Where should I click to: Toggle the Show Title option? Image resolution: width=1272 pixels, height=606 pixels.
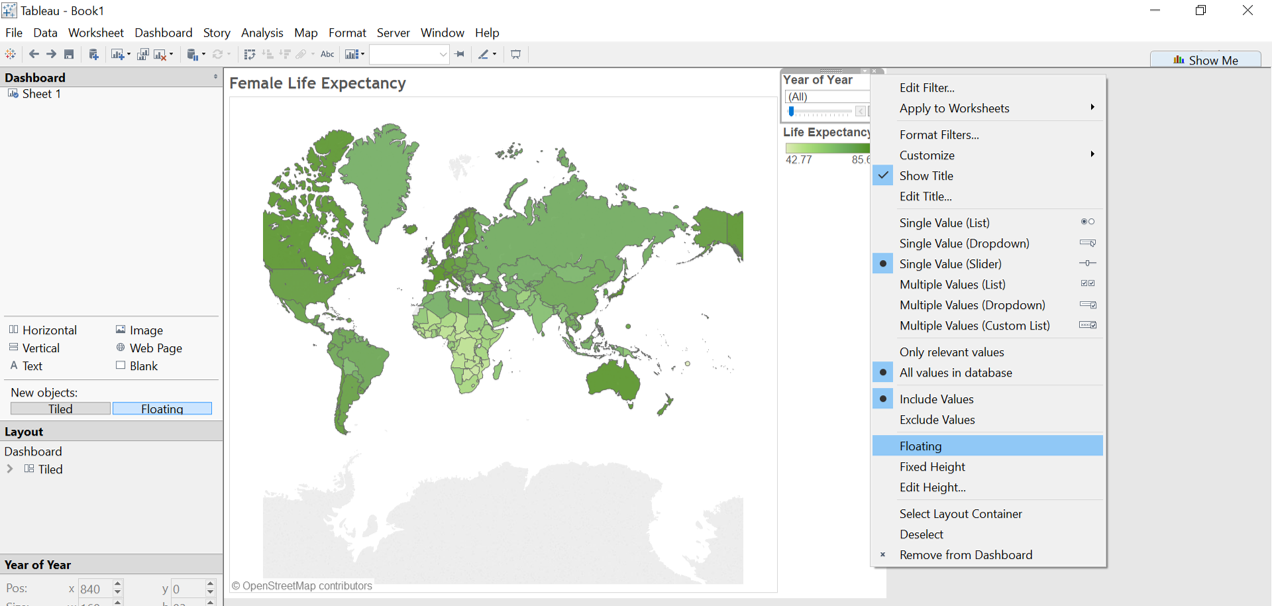926,176
